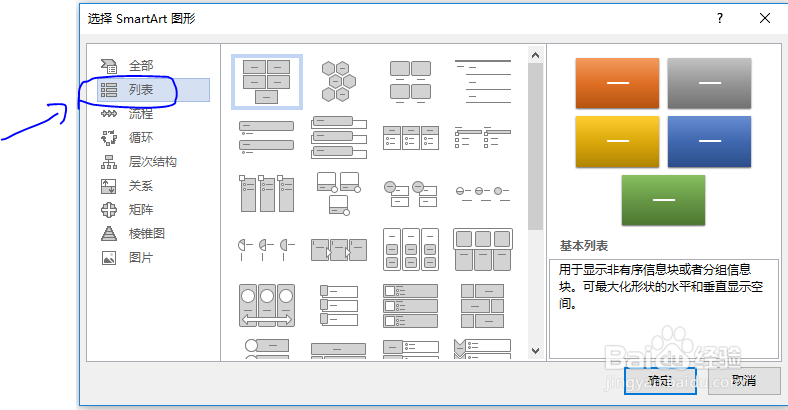This screenshot has height=410, width=788.
Task: Select the Grouped List with three rounded columns
Action: click(x=411, y=250)
